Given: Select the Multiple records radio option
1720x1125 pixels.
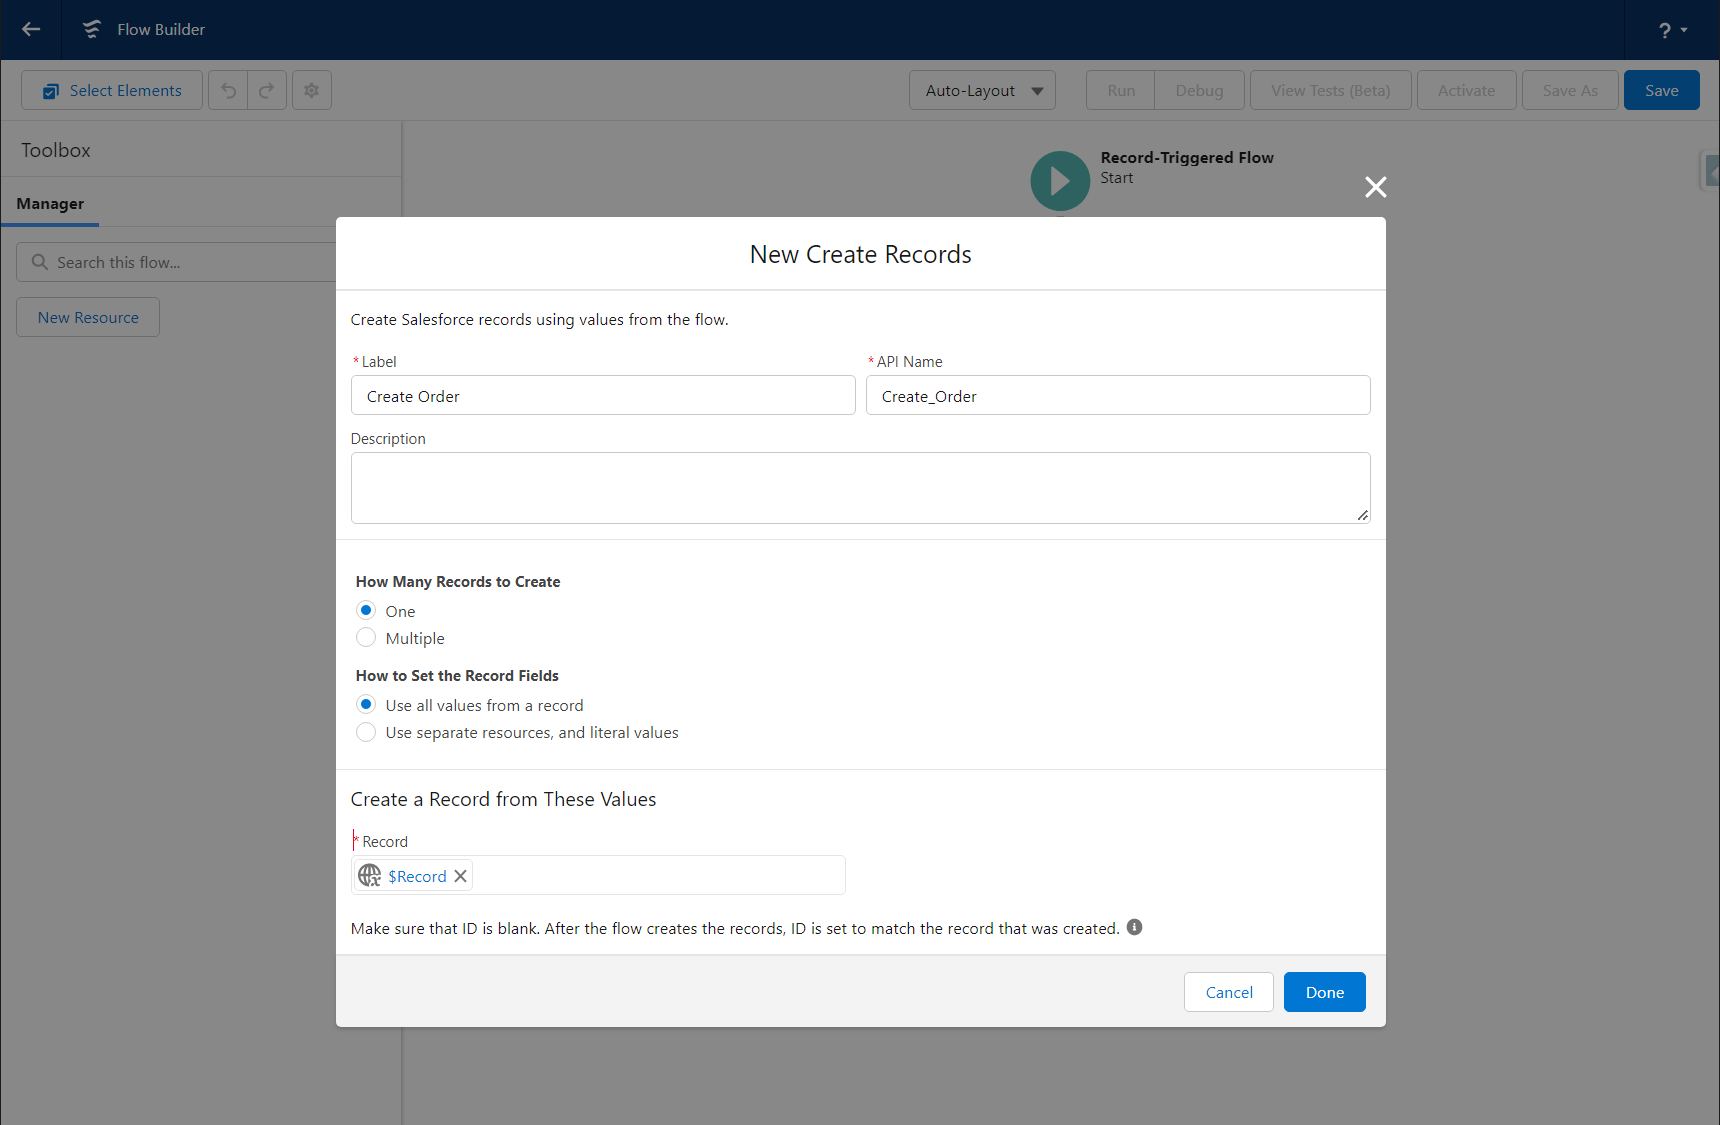Looking at the screenshot, I should [x=366, y=637].
